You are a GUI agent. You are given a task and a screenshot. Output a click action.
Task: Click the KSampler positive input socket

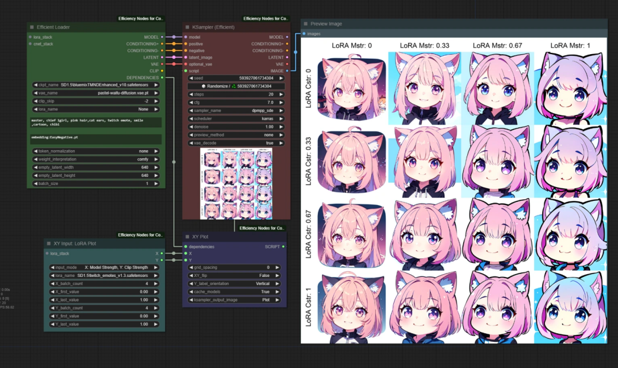click(186, 44)
